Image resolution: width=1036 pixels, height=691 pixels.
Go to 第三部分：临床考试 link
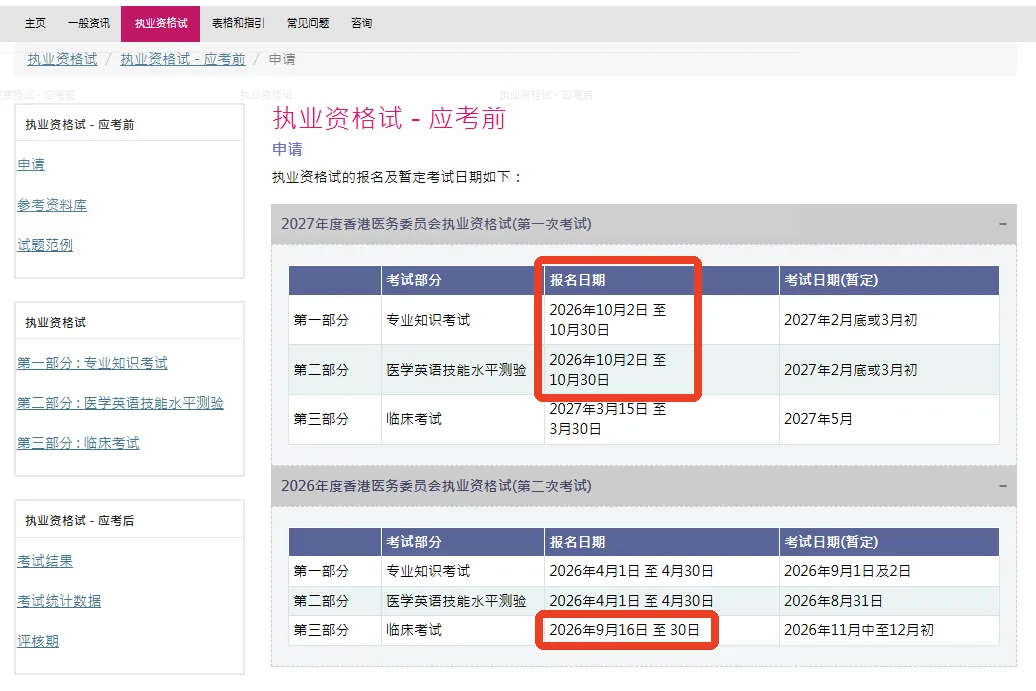coord(78,443)
